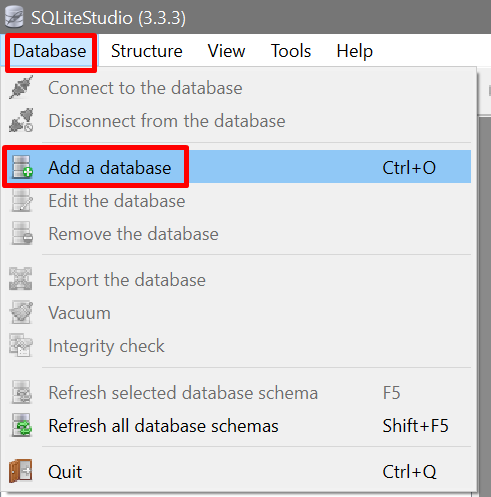This screenshot has height=497, width=491.
Task: Click the green plus database icon
Action: pos(22,167)
